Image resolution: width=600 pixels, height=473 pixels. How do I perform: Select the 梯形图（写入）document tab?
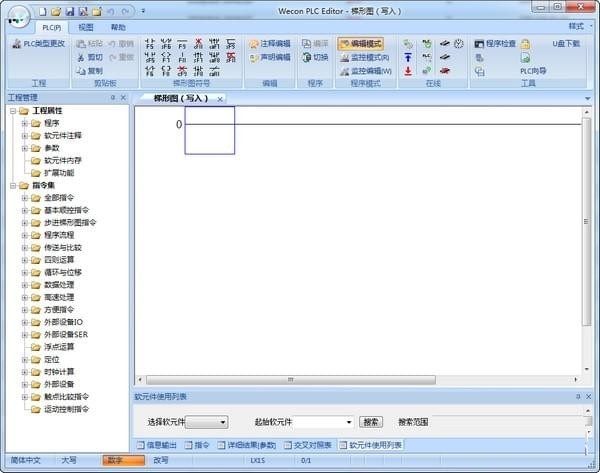pos(181,98)
